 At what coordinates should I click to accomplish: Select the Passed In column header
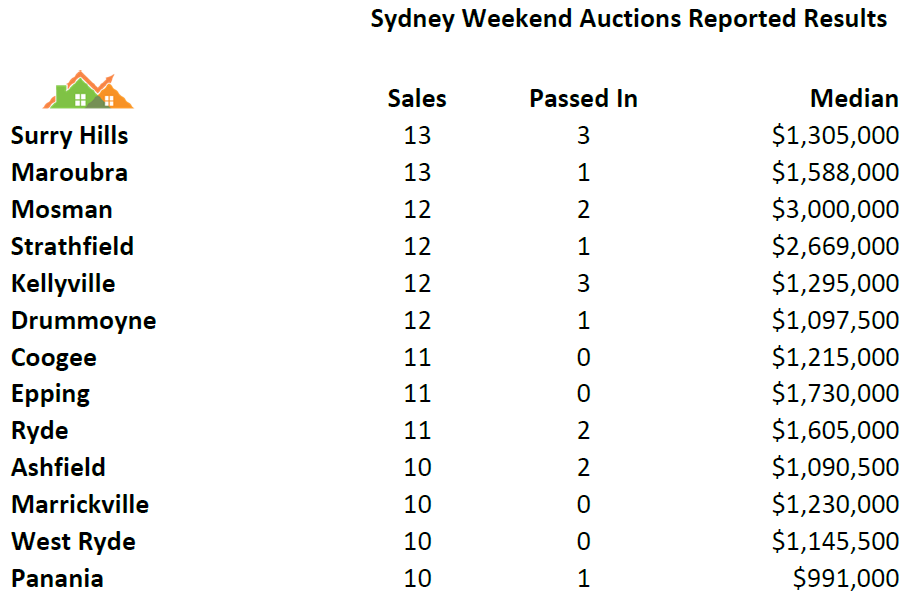point(583,99)
